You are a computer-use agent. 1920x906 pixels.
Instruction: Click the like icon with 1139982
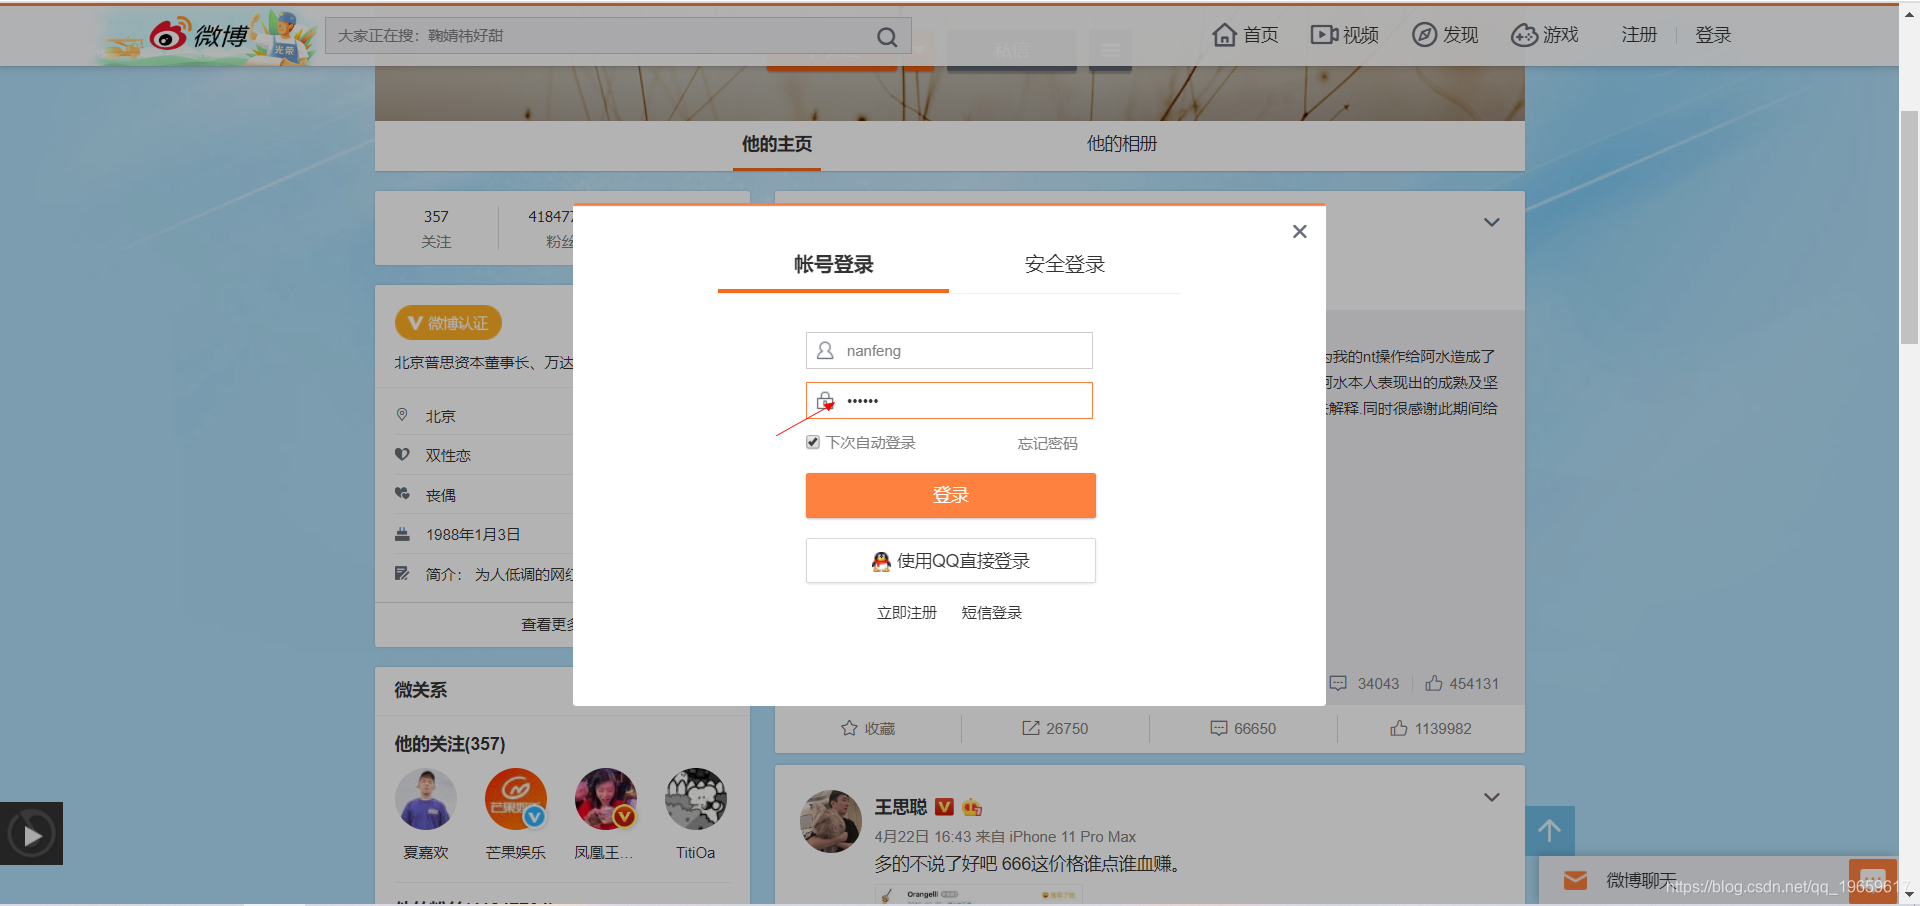click(1399, 728)
